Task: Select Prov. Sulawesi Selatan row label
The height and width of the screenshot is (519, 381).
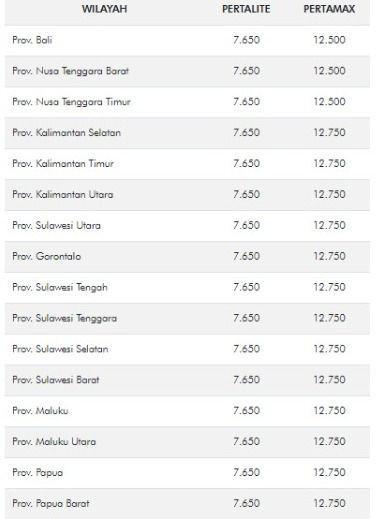Action: [60, 349]
